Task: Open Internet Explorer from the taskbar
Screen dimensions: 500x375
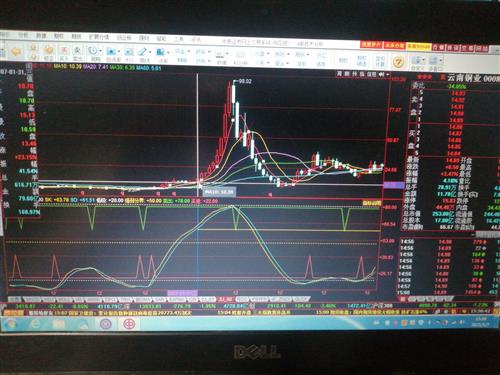Action: coord(35,323)
